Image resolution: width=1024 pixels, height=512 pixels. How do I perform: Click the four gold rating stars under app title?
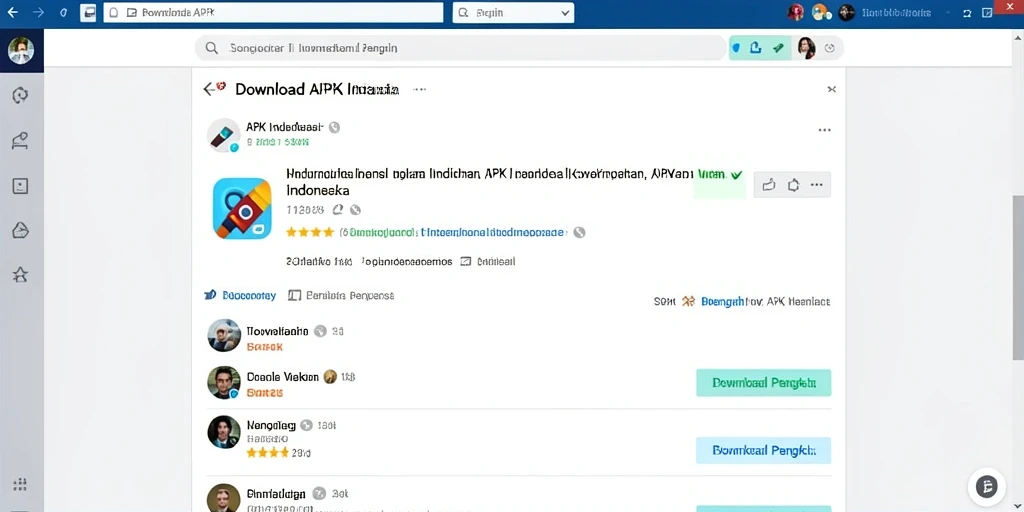point(310,232)
